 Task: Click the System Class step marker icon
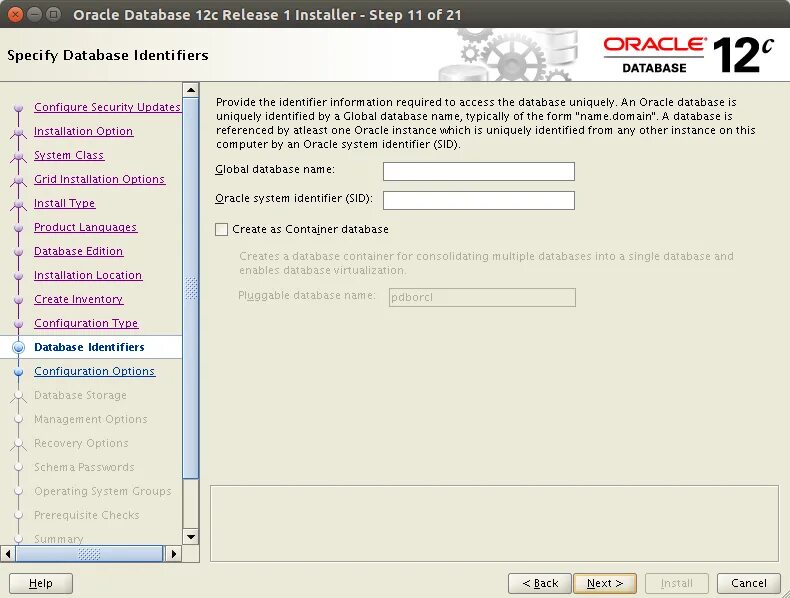coord(19,156)
